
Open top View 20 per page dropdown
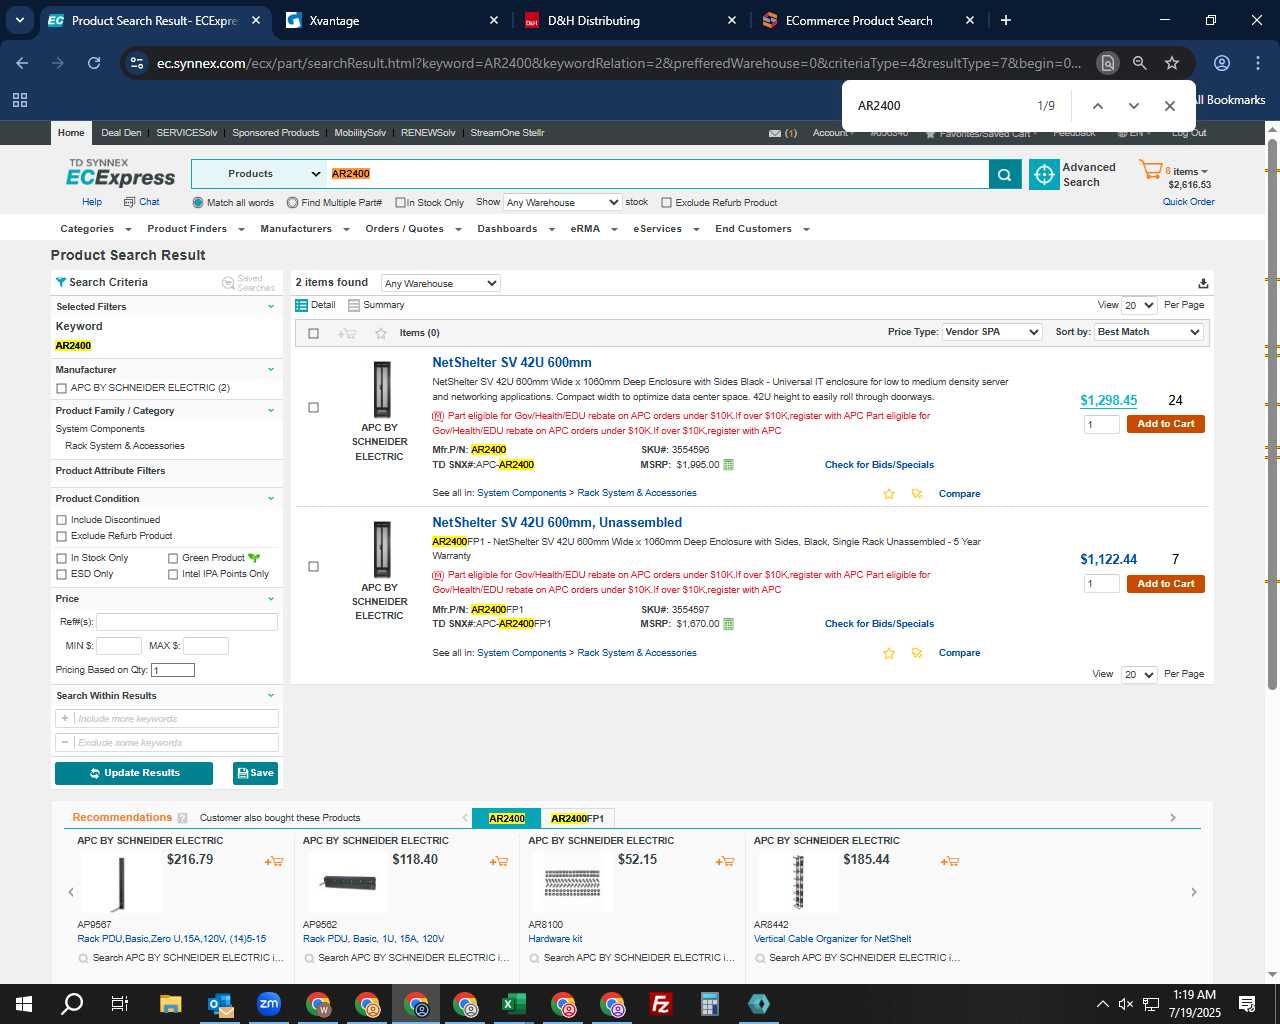(1139, 305)
